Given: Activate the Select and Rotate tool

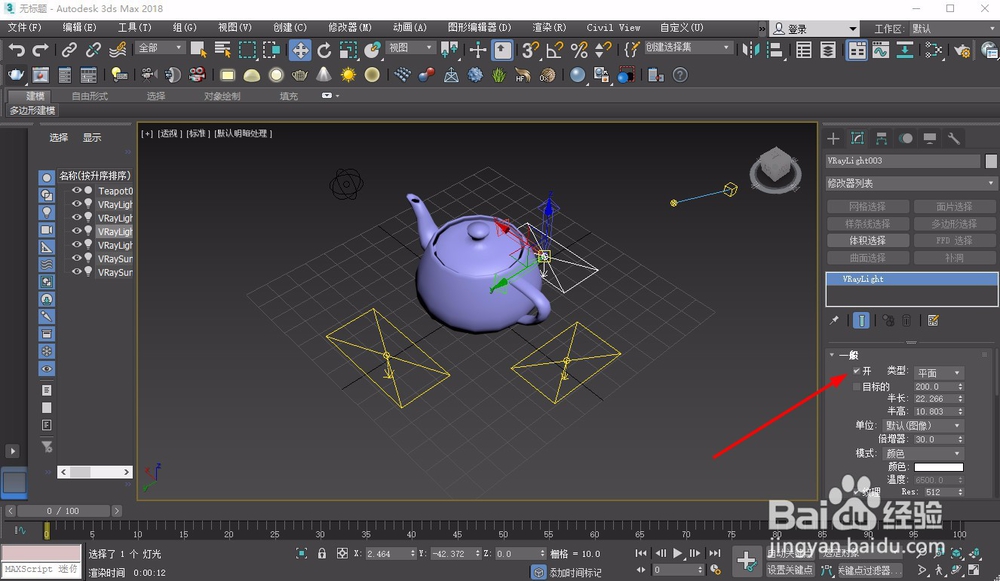Looking at the screenshot, I should [x=324, y=50].
